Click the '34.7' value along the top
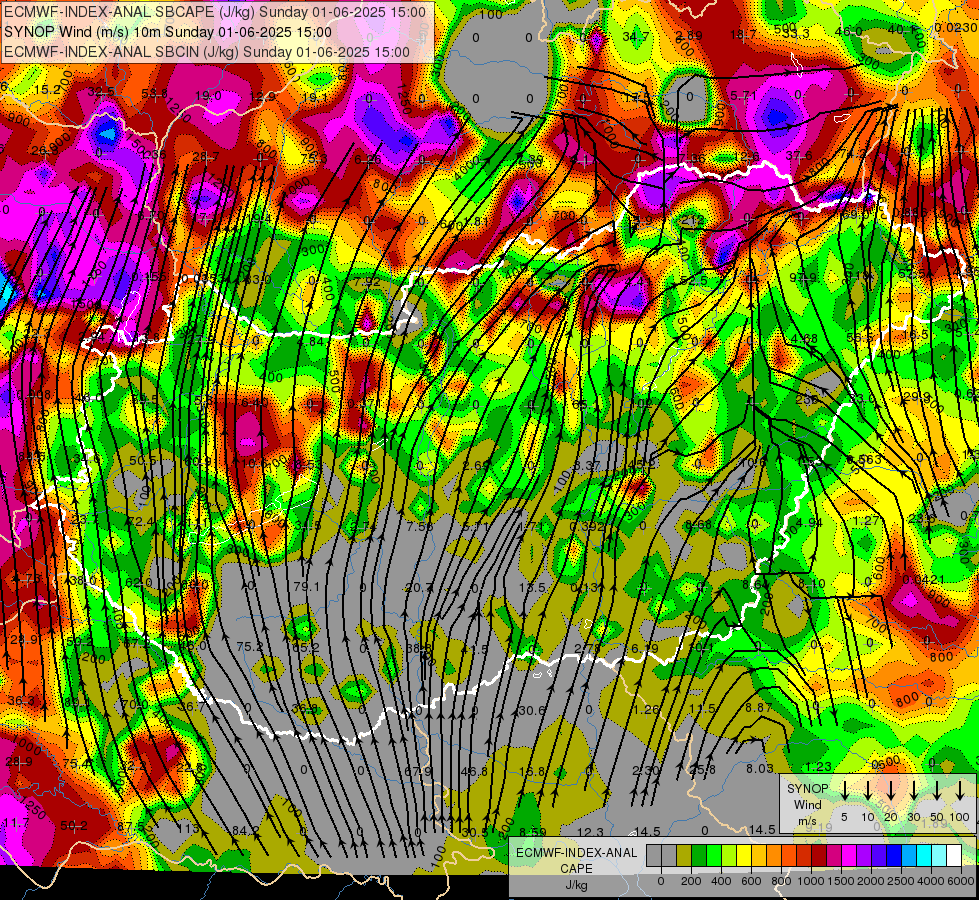979x900 pixels. click(x=636, y=37)
